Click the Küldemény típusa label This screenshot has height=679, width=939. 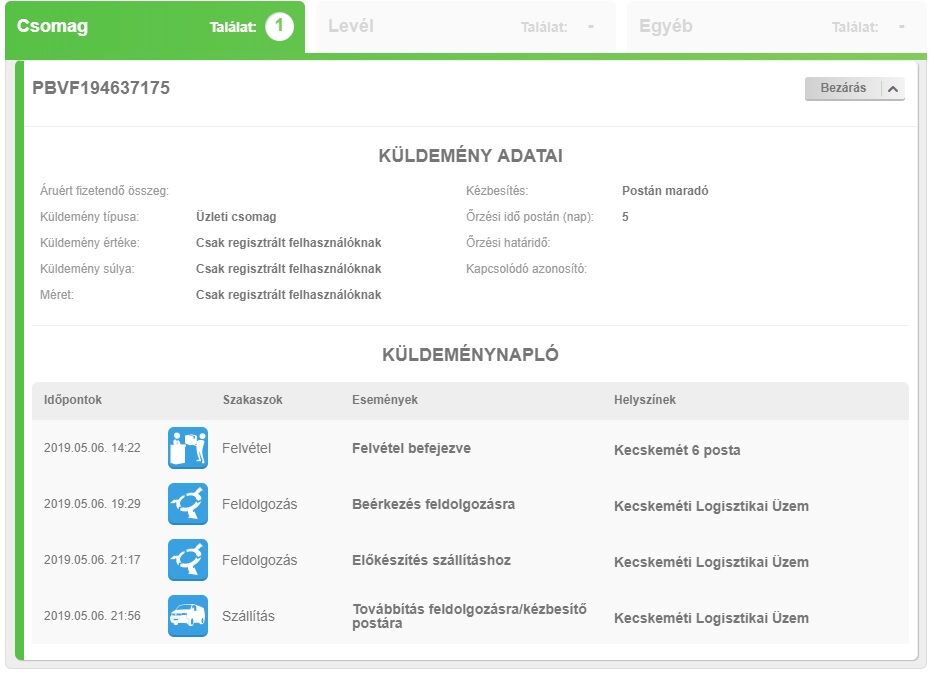(89, 217)
